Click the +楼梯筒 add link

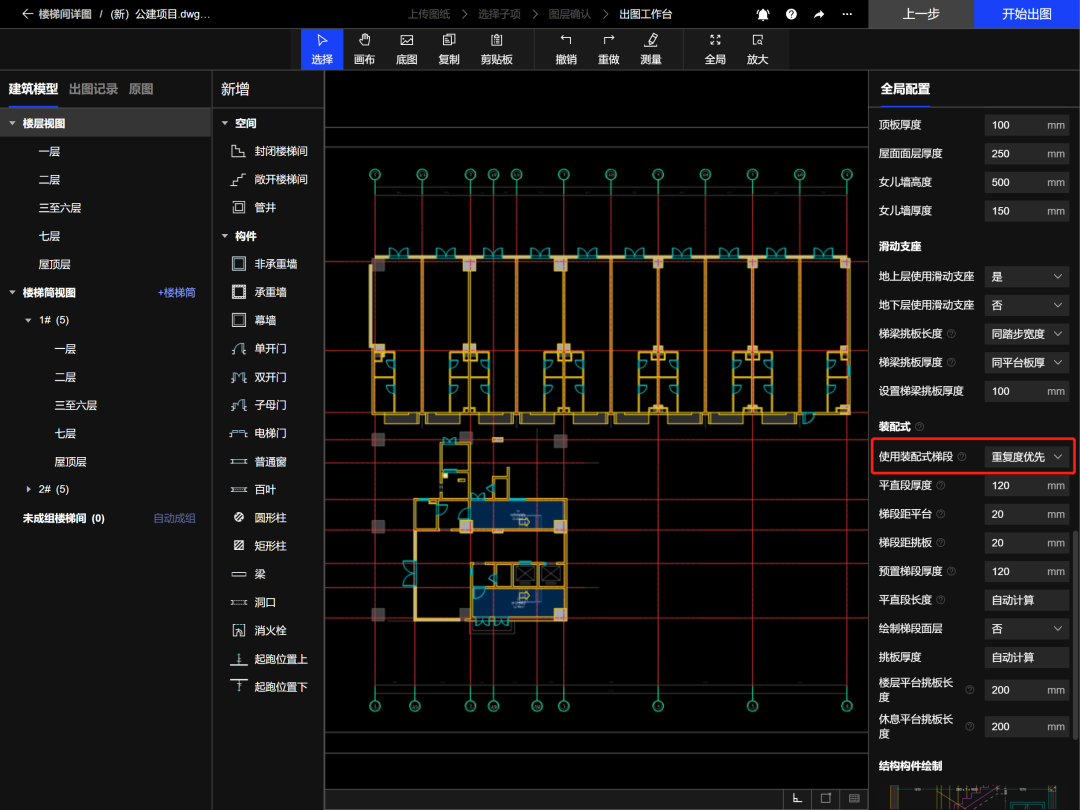[176, 293]
